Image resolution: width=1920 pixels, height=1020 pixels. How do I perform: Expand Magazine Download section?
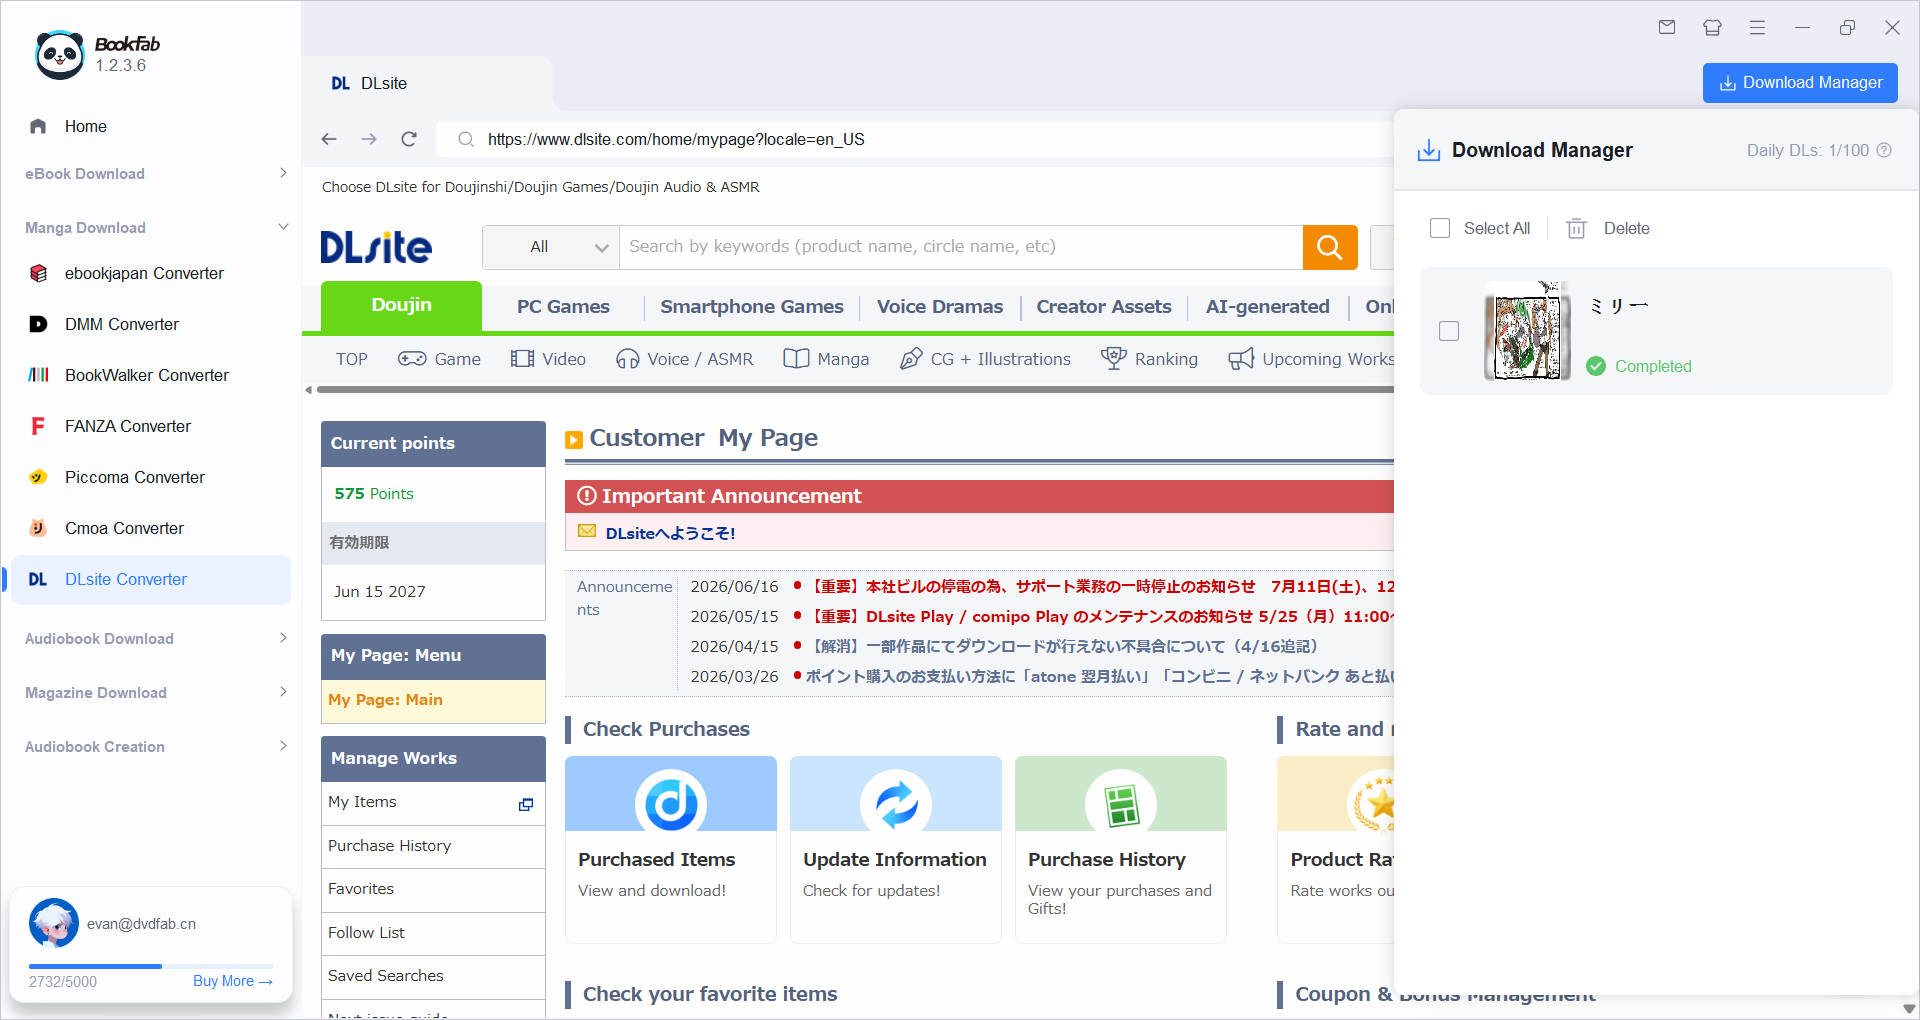(x=283, y=692)
